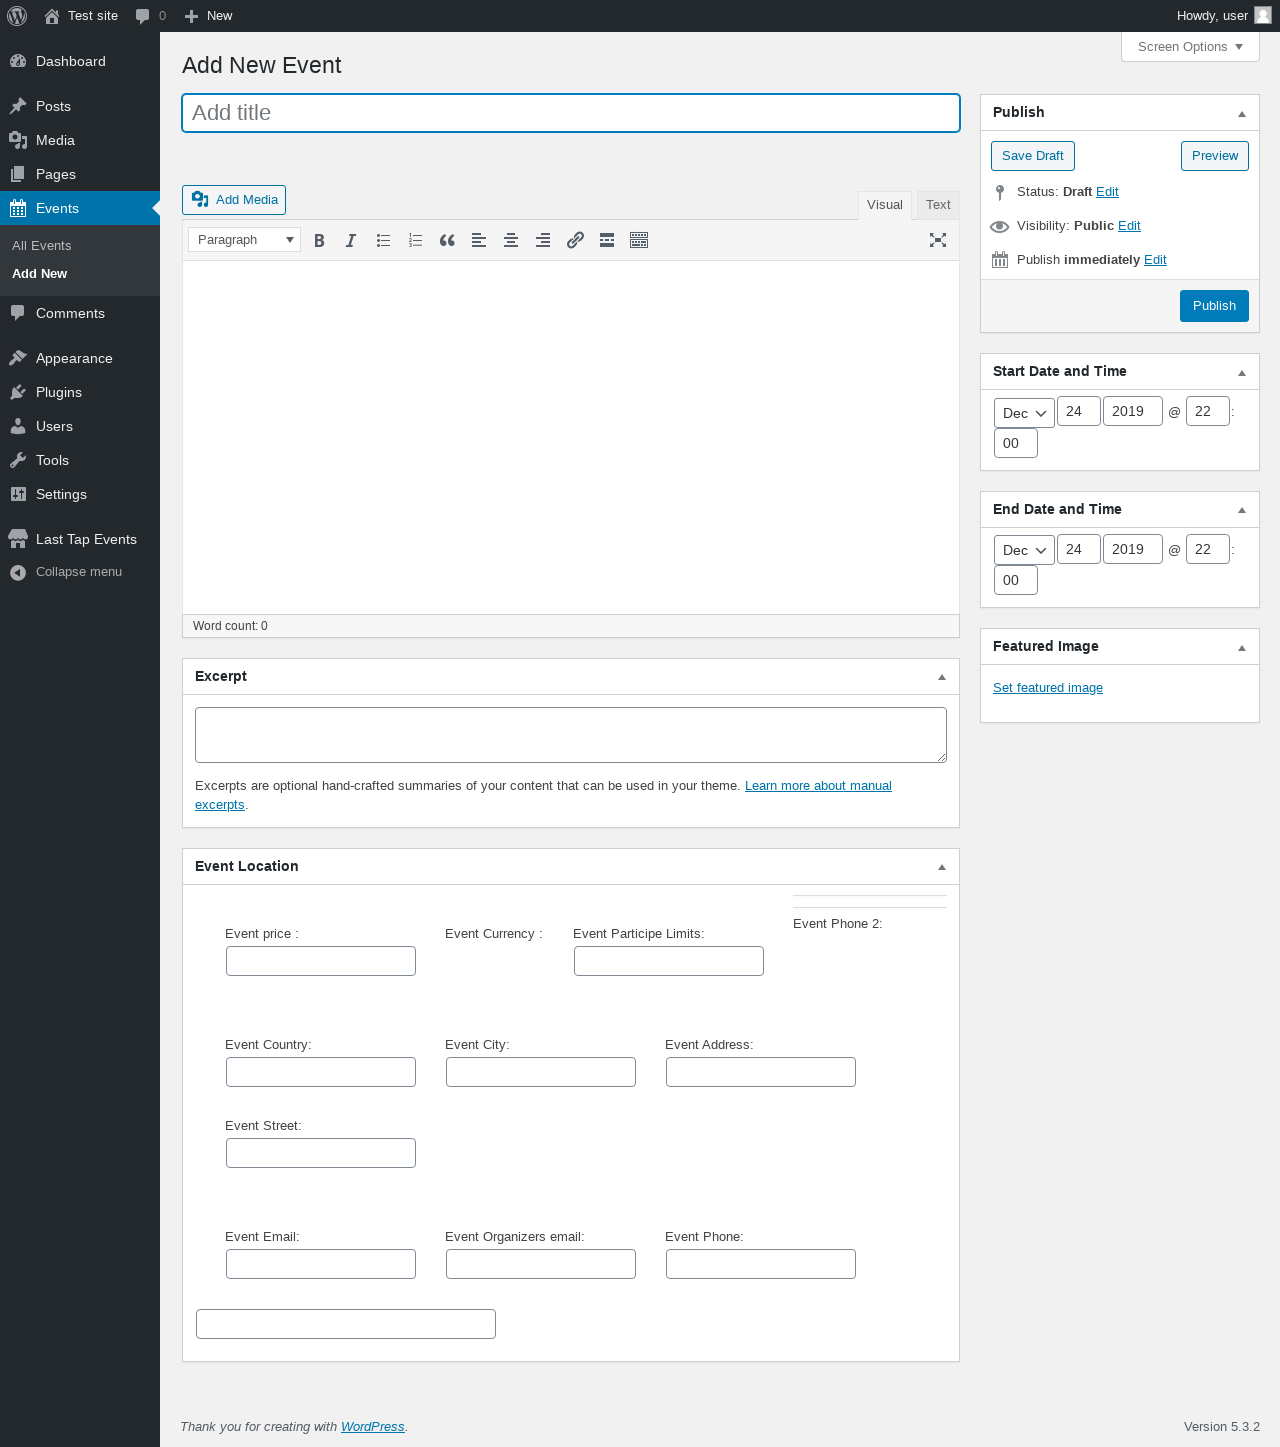Open Dashboard from sidebar
Viewport: 1280px width, 1447px height.
[x=80, y=61]
